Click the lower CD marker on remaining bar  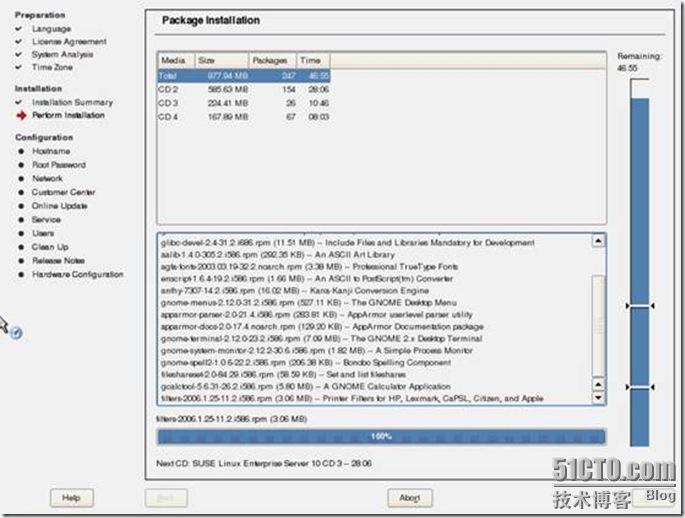(x=640, y=387)
